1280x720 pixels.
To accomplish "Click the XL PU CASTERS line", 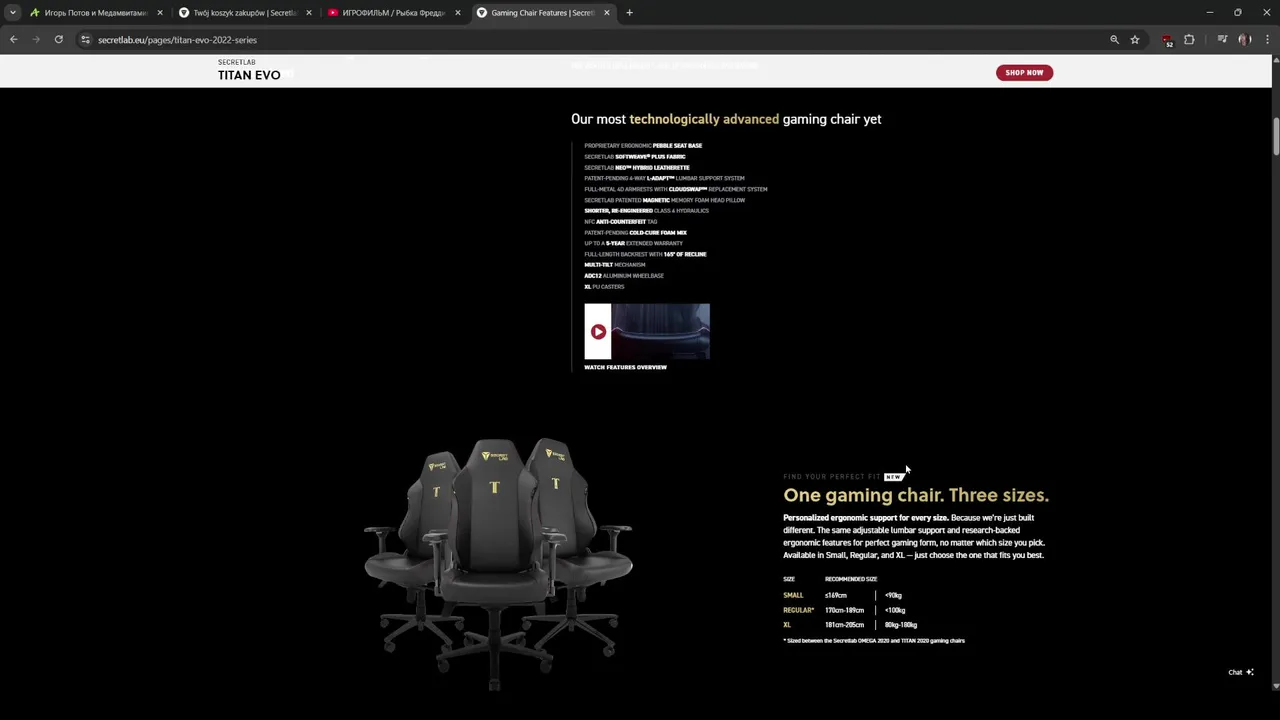I will pyautogui.click(x=604, y=287).
